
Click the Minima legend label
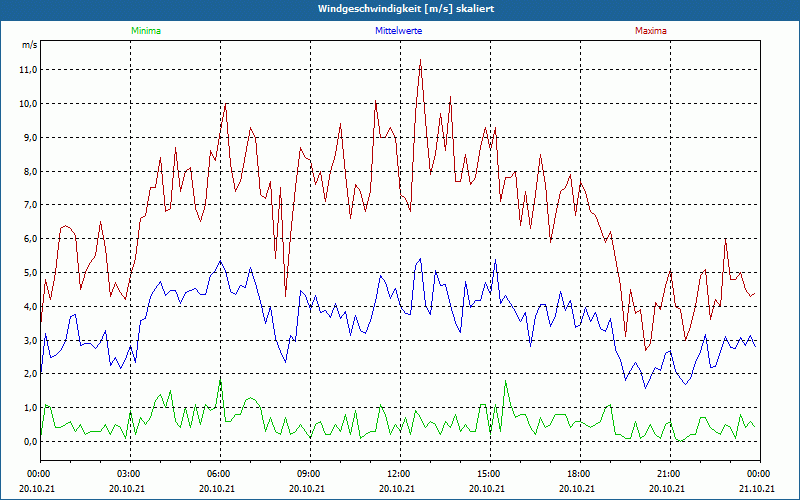[x=146, y=31]
